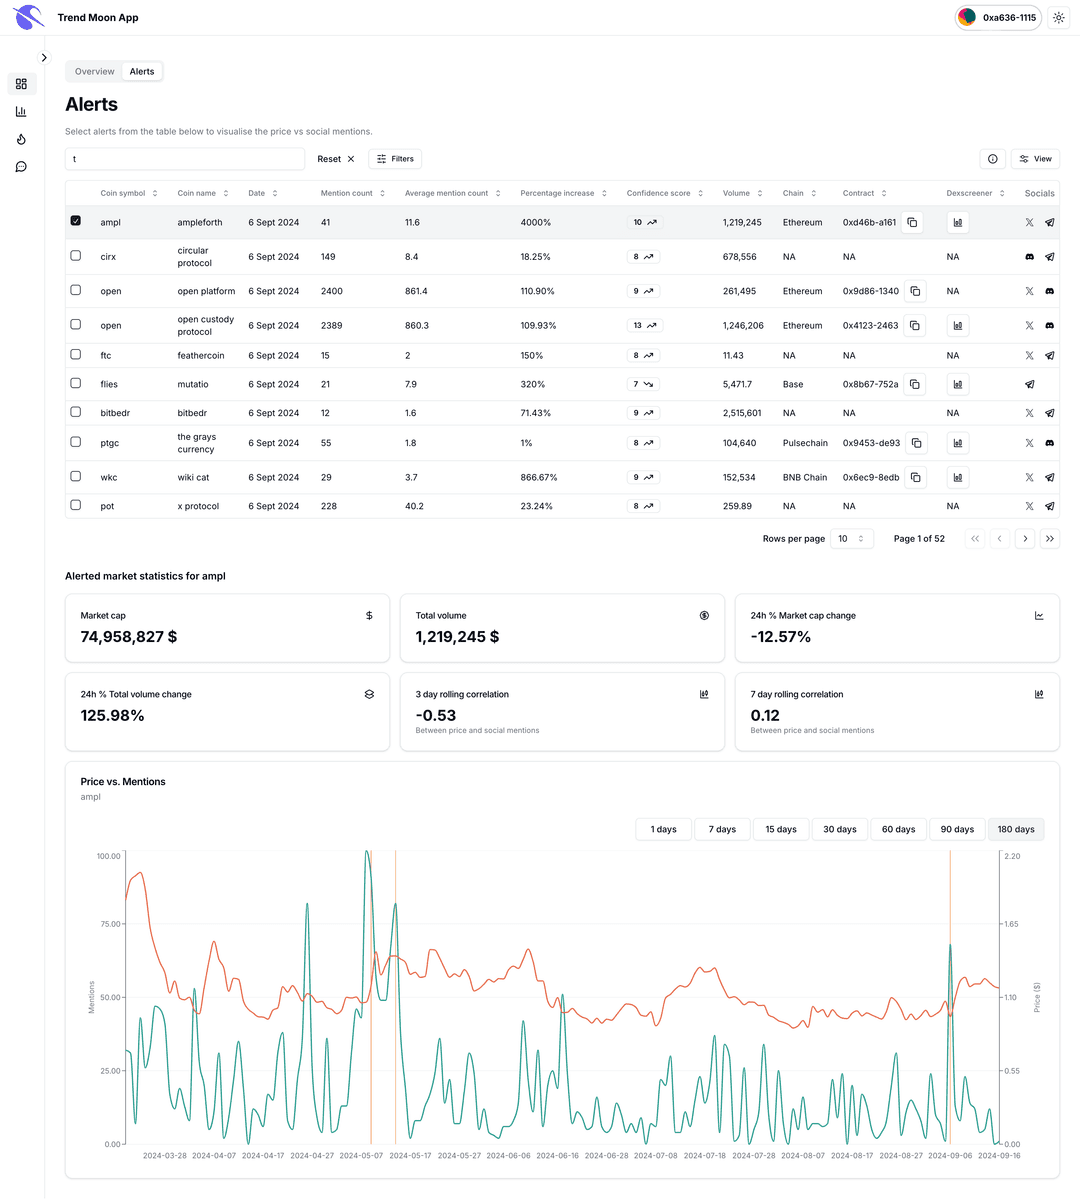Click the alerts search input field
This screenshot has height=1199, width=1080.
[185, 159]
